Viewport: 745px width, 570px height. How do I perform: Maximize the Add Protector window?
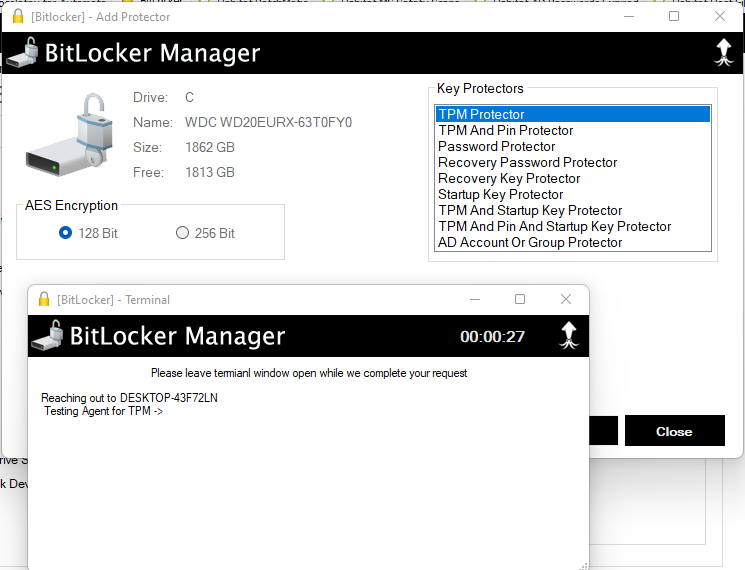click(x=674, y=17)
